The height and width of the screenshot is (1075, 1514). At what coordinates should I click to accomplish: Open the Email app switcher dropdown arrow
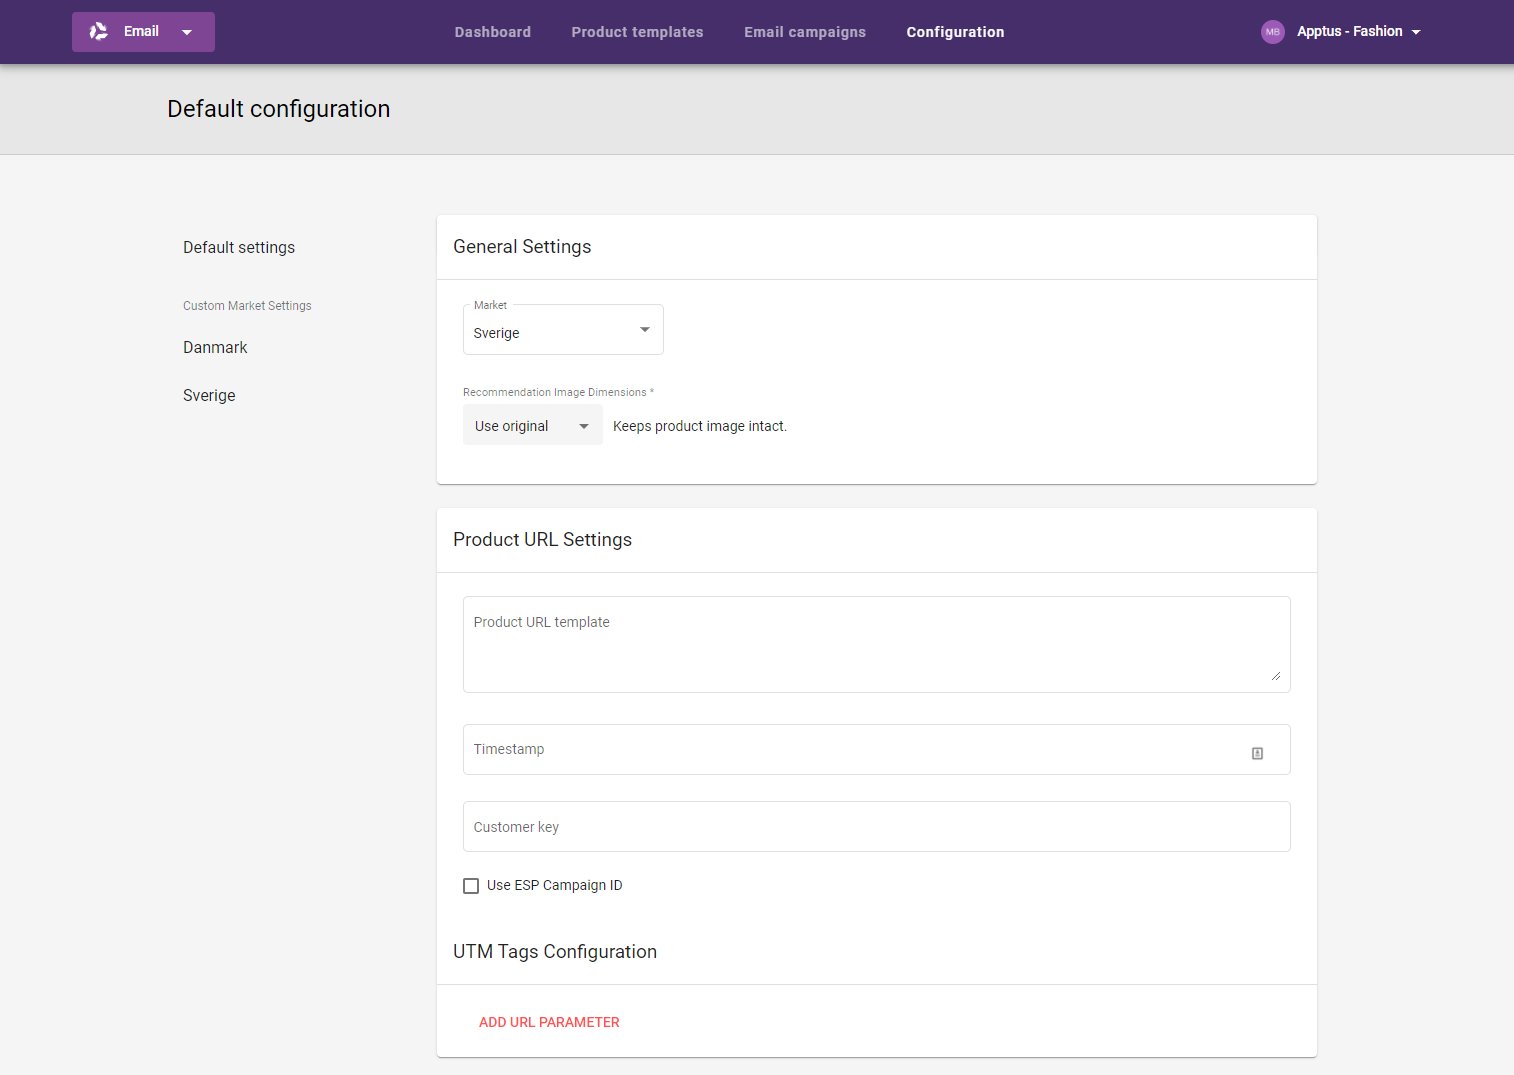coord(186,32)
